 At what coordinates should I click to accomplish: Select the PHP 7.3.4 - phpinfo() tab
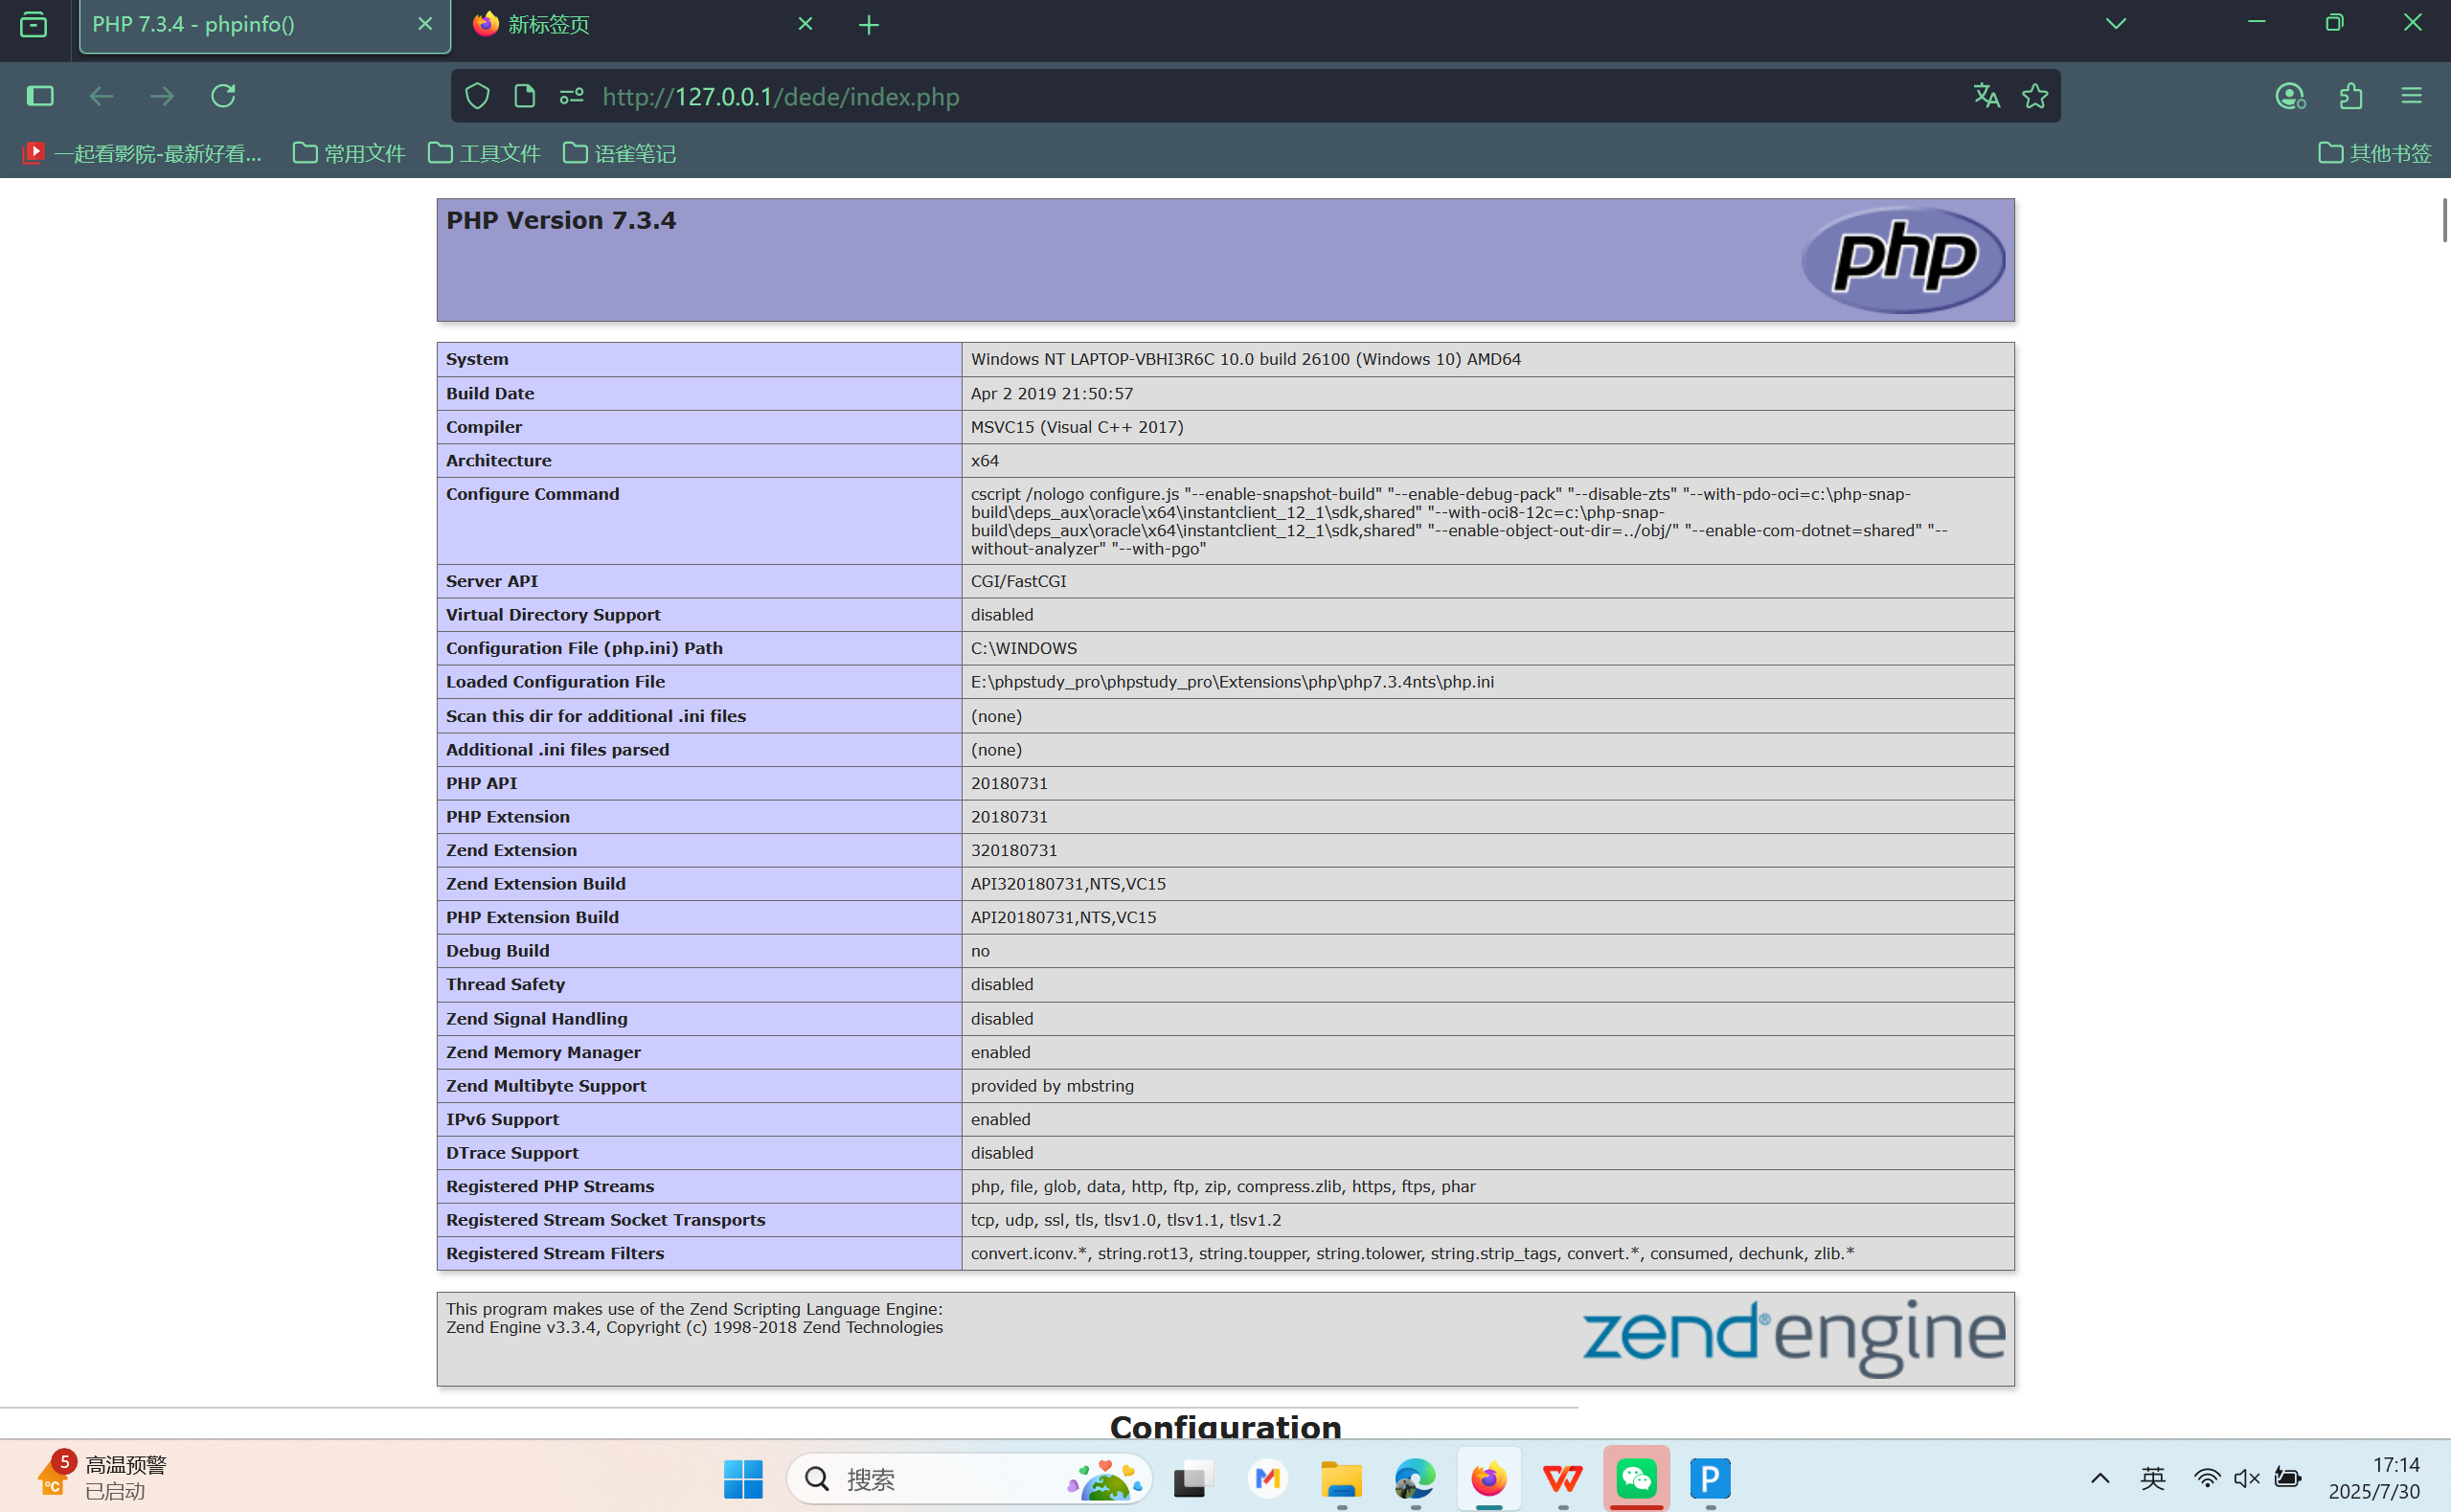pyautogui.click(x=265, y=25)
